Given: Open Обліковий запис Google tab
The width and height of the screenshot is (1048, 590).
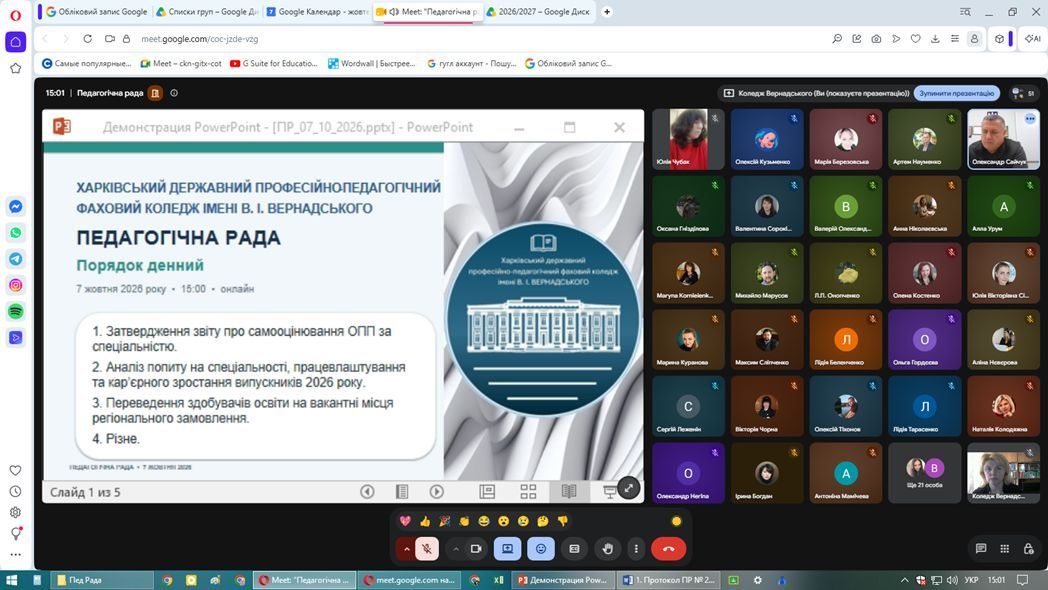Looking at the screenshot, I should click(x=97, y=11).
